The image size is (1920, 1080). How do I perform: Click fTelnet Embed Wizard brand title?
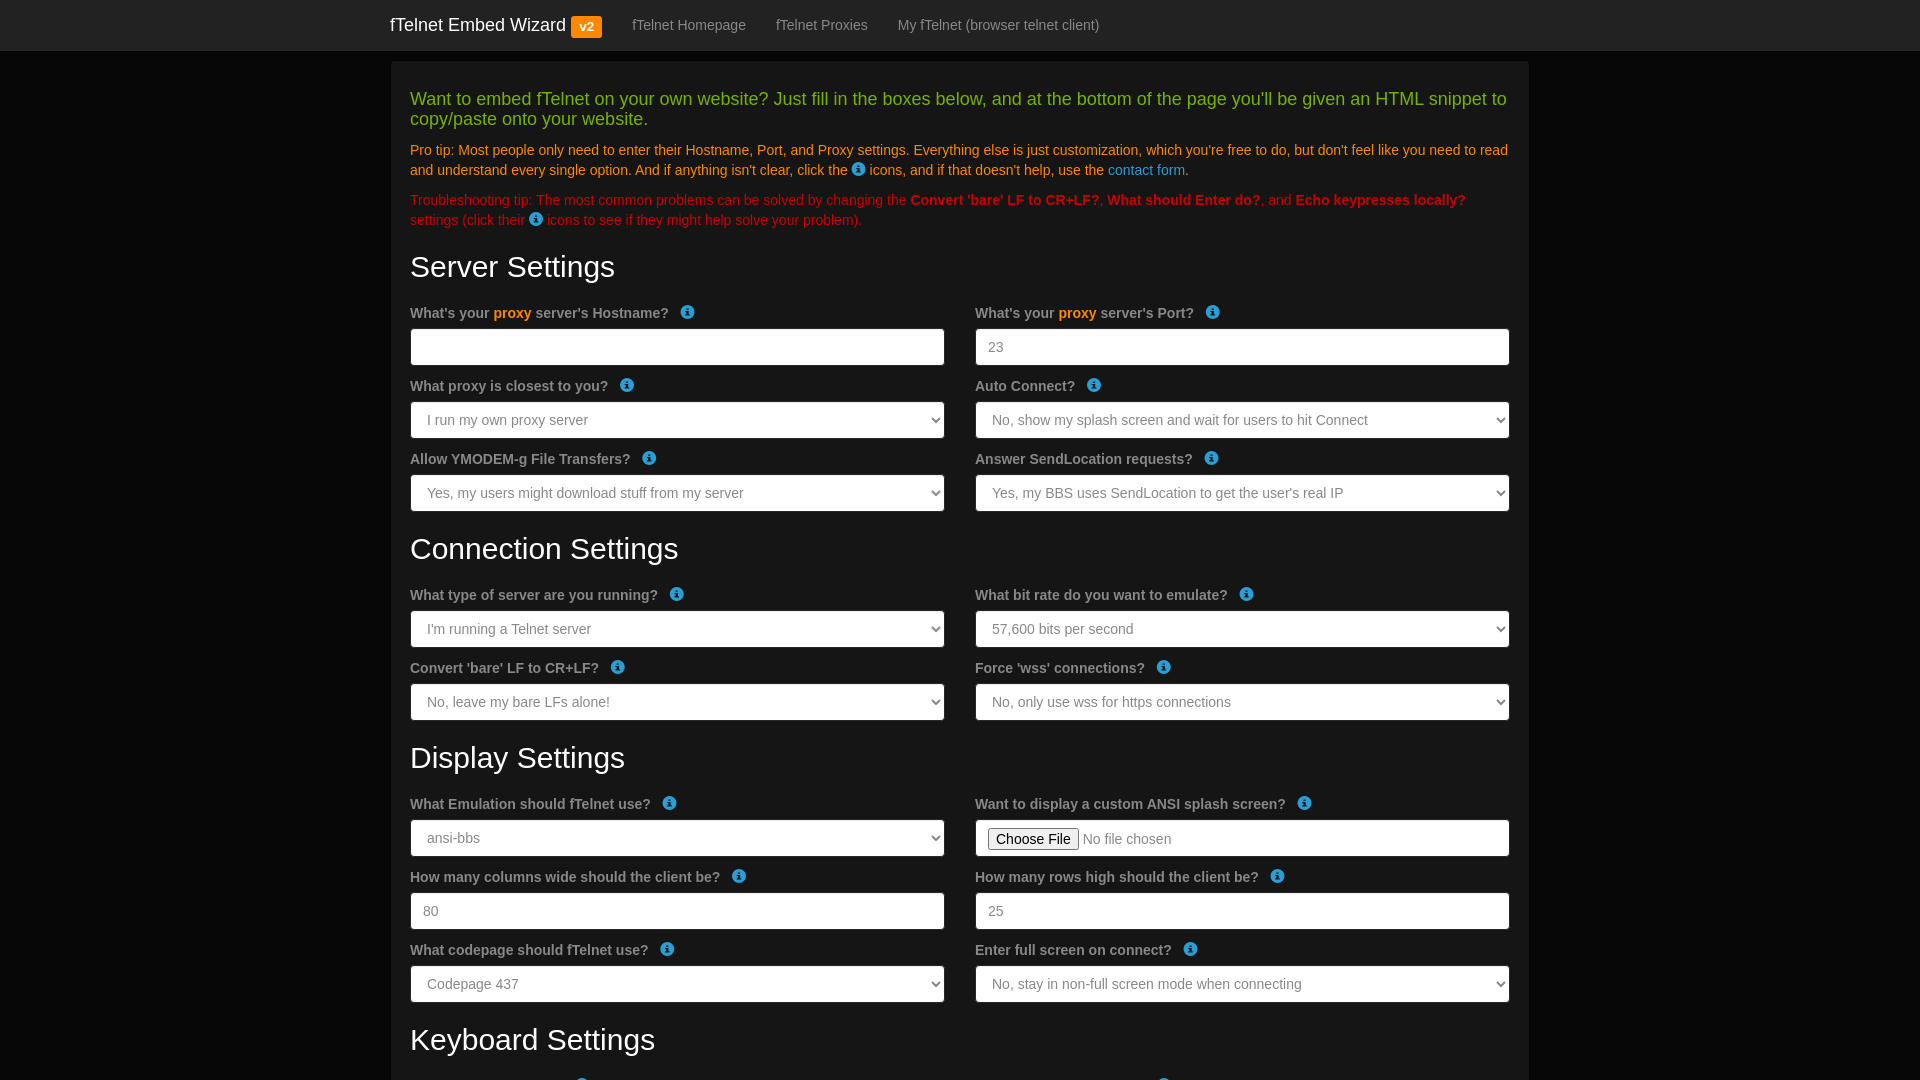pos(478,25)
